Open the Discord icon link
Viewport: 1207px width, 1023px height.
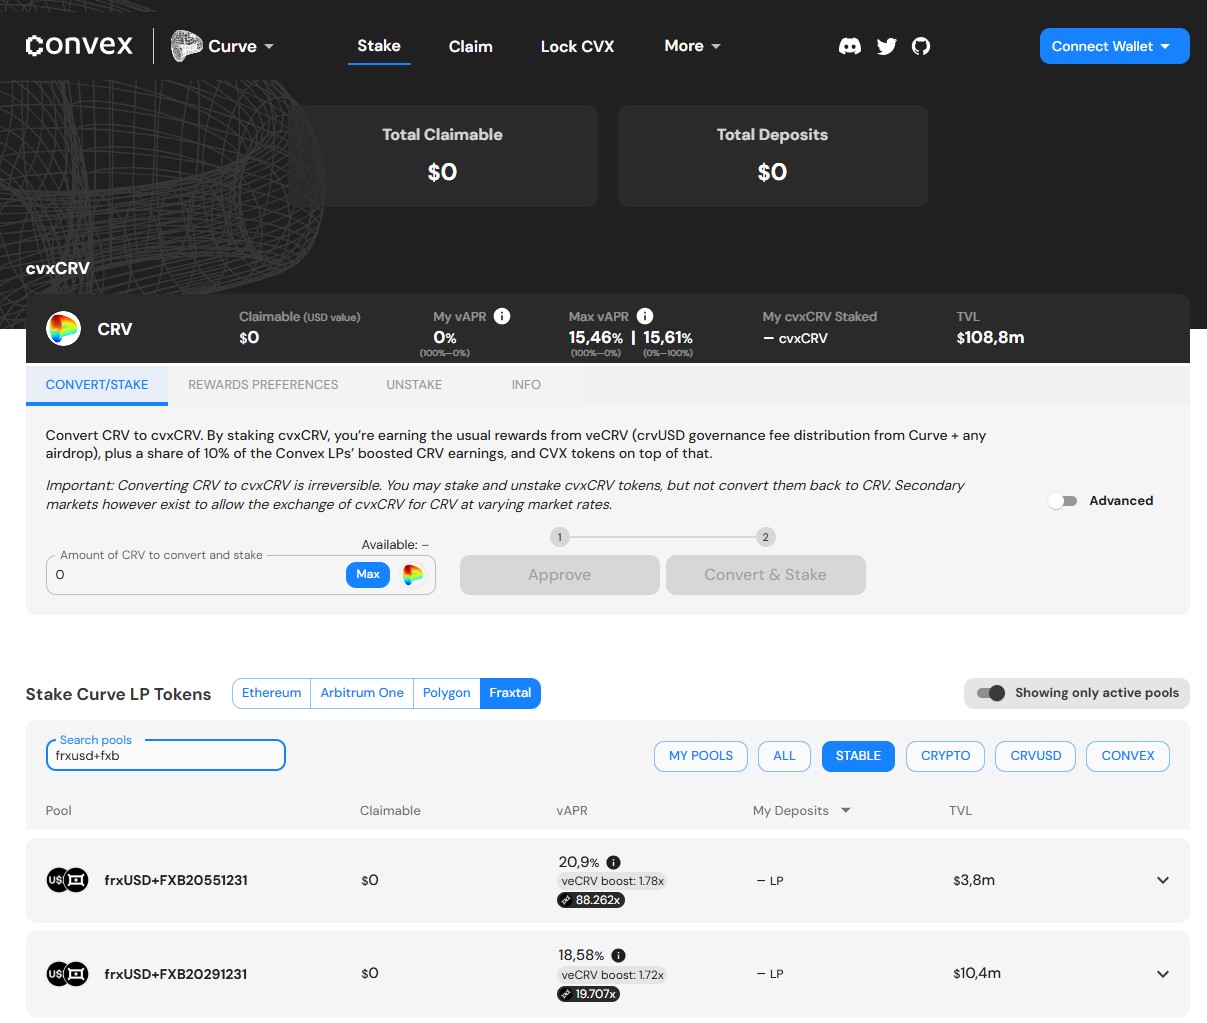[x=850, y=46]
